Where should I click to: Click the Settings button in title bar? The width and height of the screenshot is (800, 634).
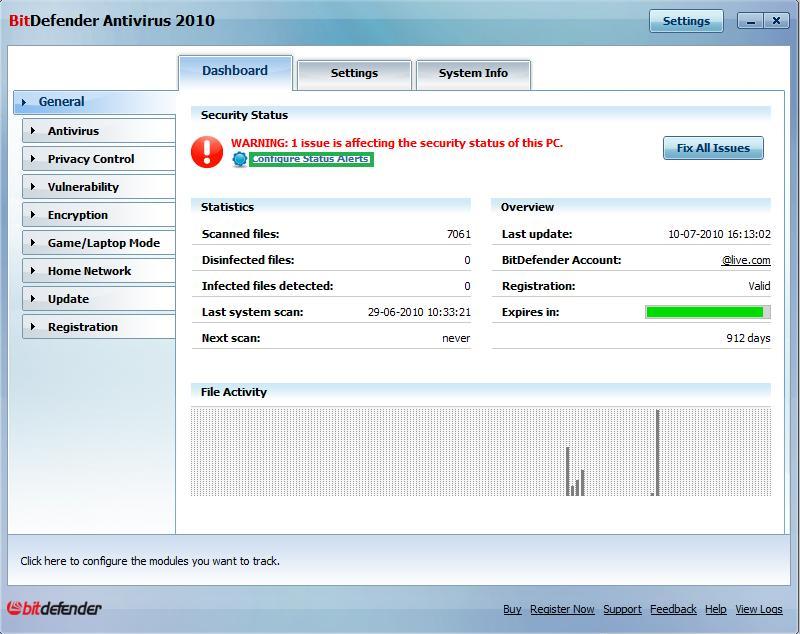click(x=686, y=21)
